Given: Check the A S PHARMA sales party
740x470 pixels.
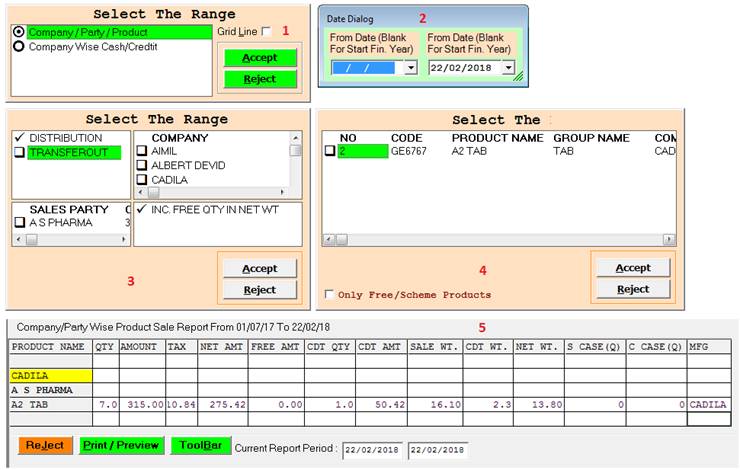Looking at the screenshot, I should click(20, 223).
